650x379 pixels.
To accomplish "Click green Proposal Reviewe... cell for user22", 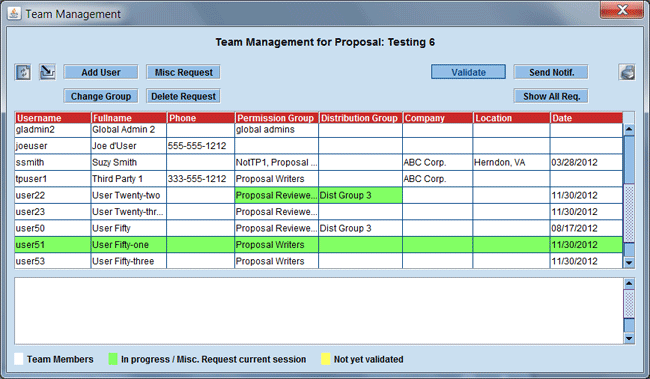I will point(276,195).
